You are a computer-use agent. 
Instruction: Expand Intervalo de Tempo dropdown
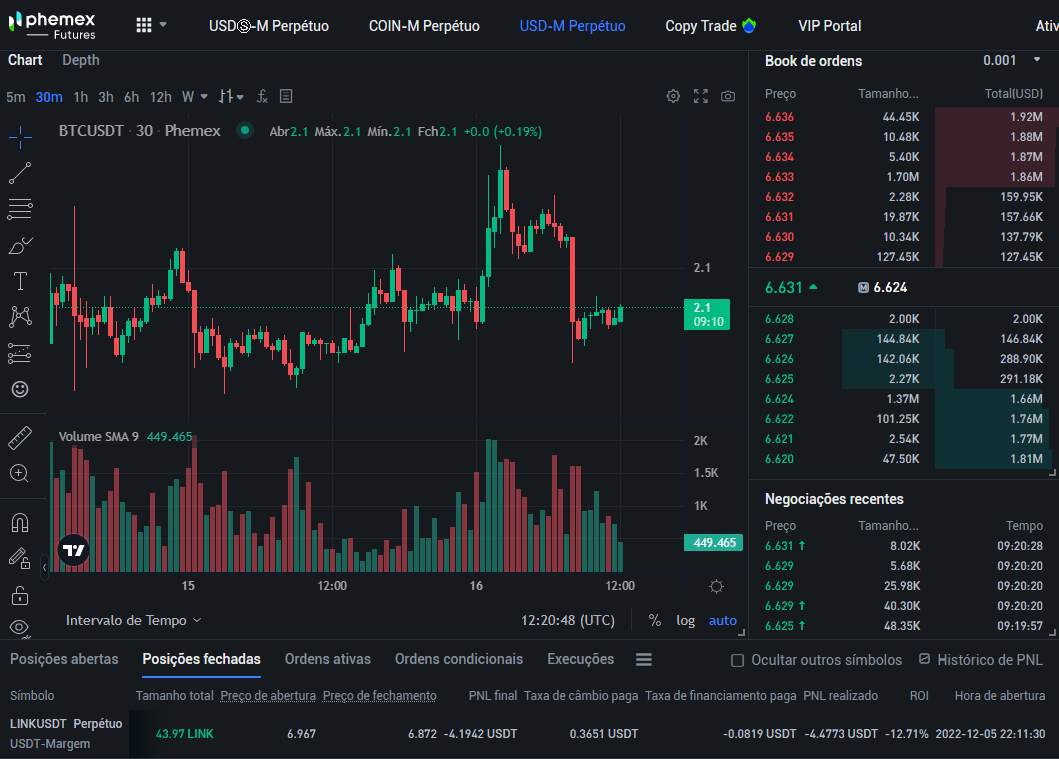click(x=134, y=621)
